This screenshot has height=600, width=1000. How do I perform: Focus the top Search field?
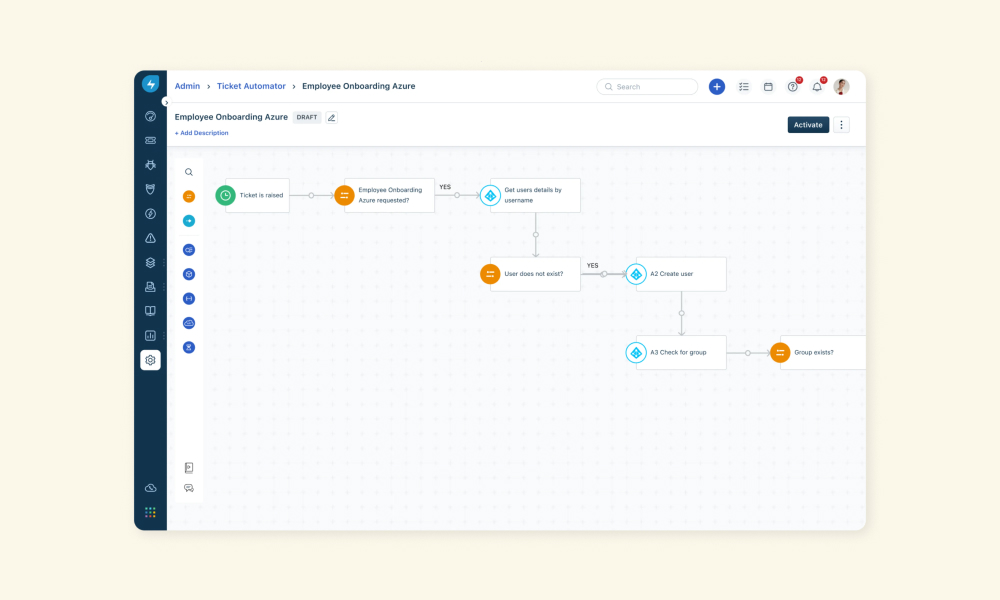pyautogui.click(x=647, y=87)
